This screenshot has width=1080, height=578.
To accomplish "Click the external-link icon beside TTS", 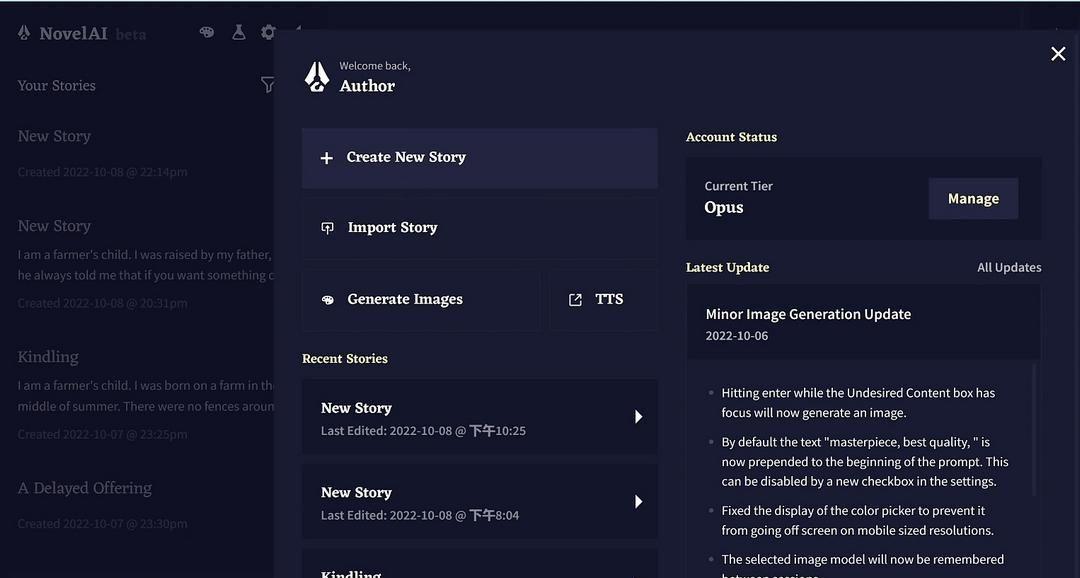I will click(575, 300).
